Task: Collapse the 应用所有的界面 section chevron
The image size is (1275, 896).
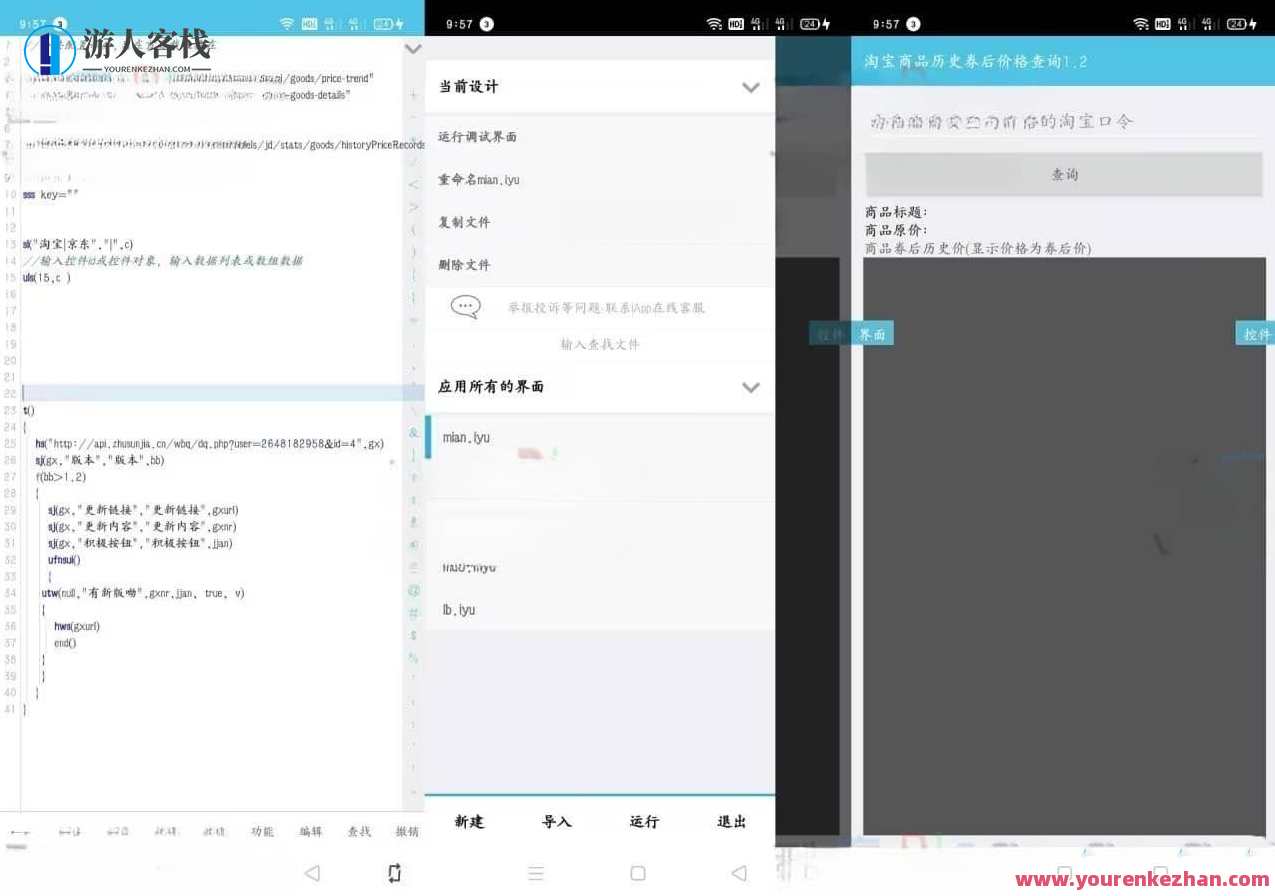Action: tap(751, 388)
